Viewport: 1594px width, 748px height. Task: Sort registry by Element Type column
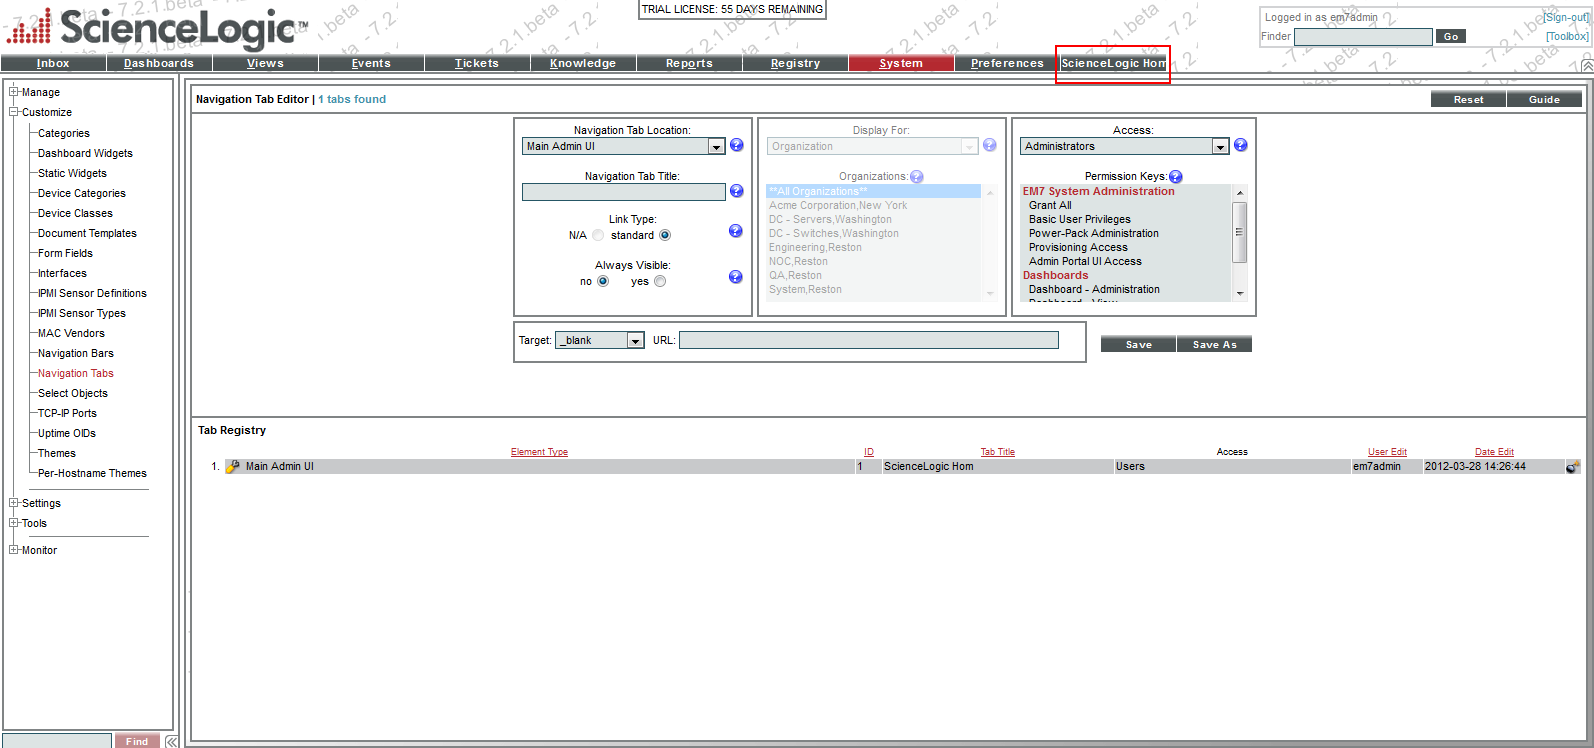point(539,452)
